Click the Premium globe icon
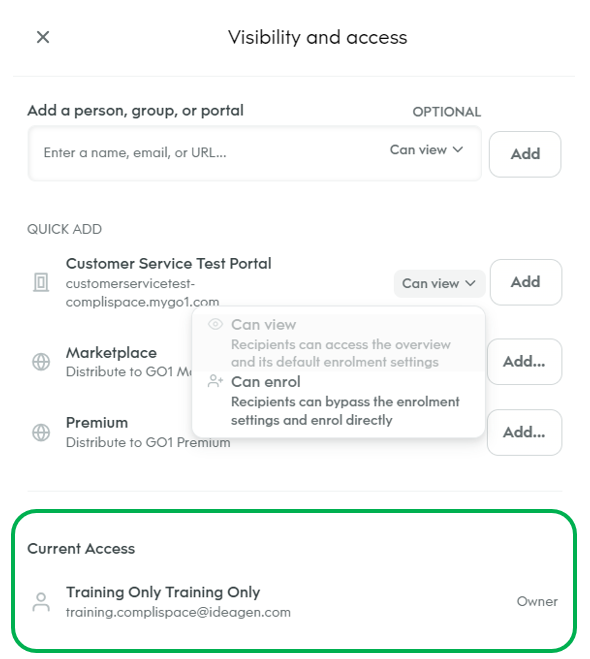The image size is (590, 659). pyautogui.click(x=41, y=432)
